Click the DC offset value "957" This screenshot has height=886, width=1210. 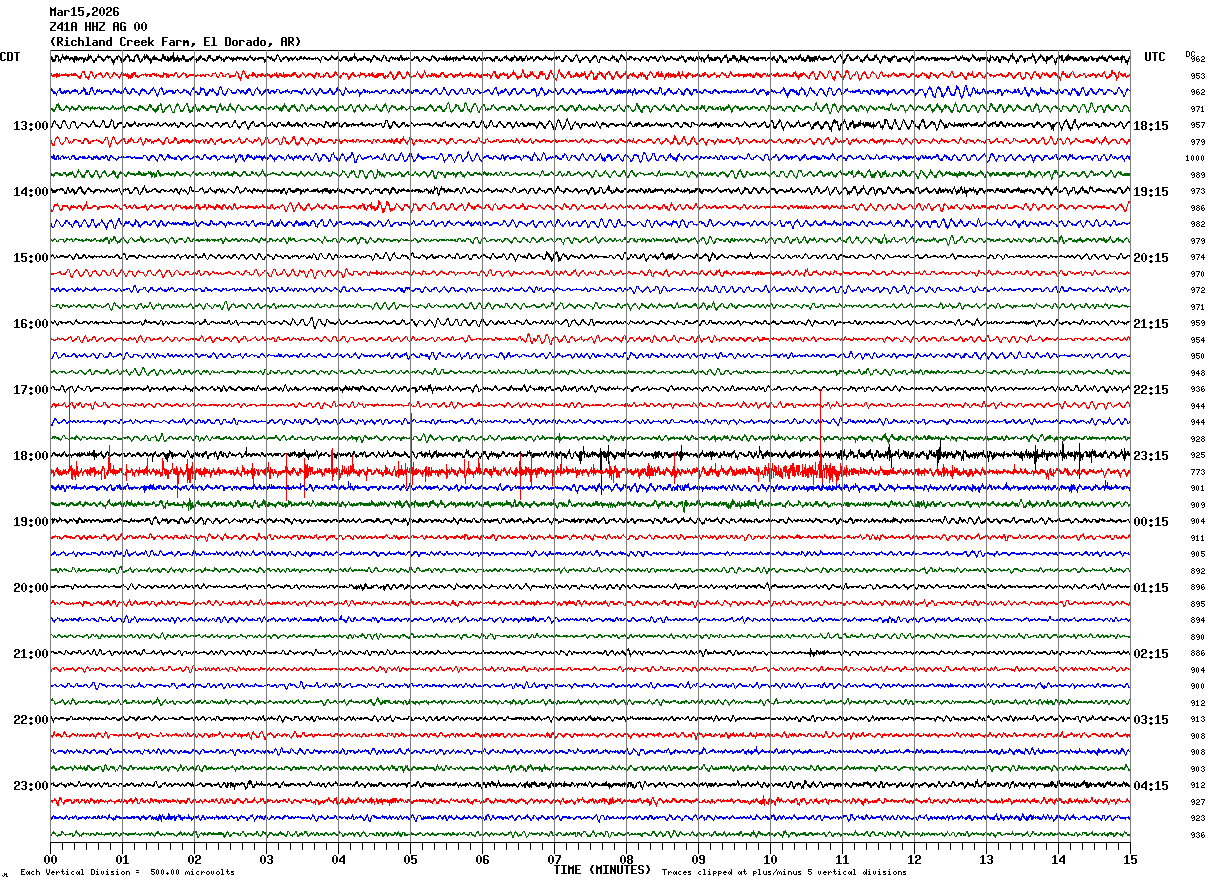point(1197,126)
